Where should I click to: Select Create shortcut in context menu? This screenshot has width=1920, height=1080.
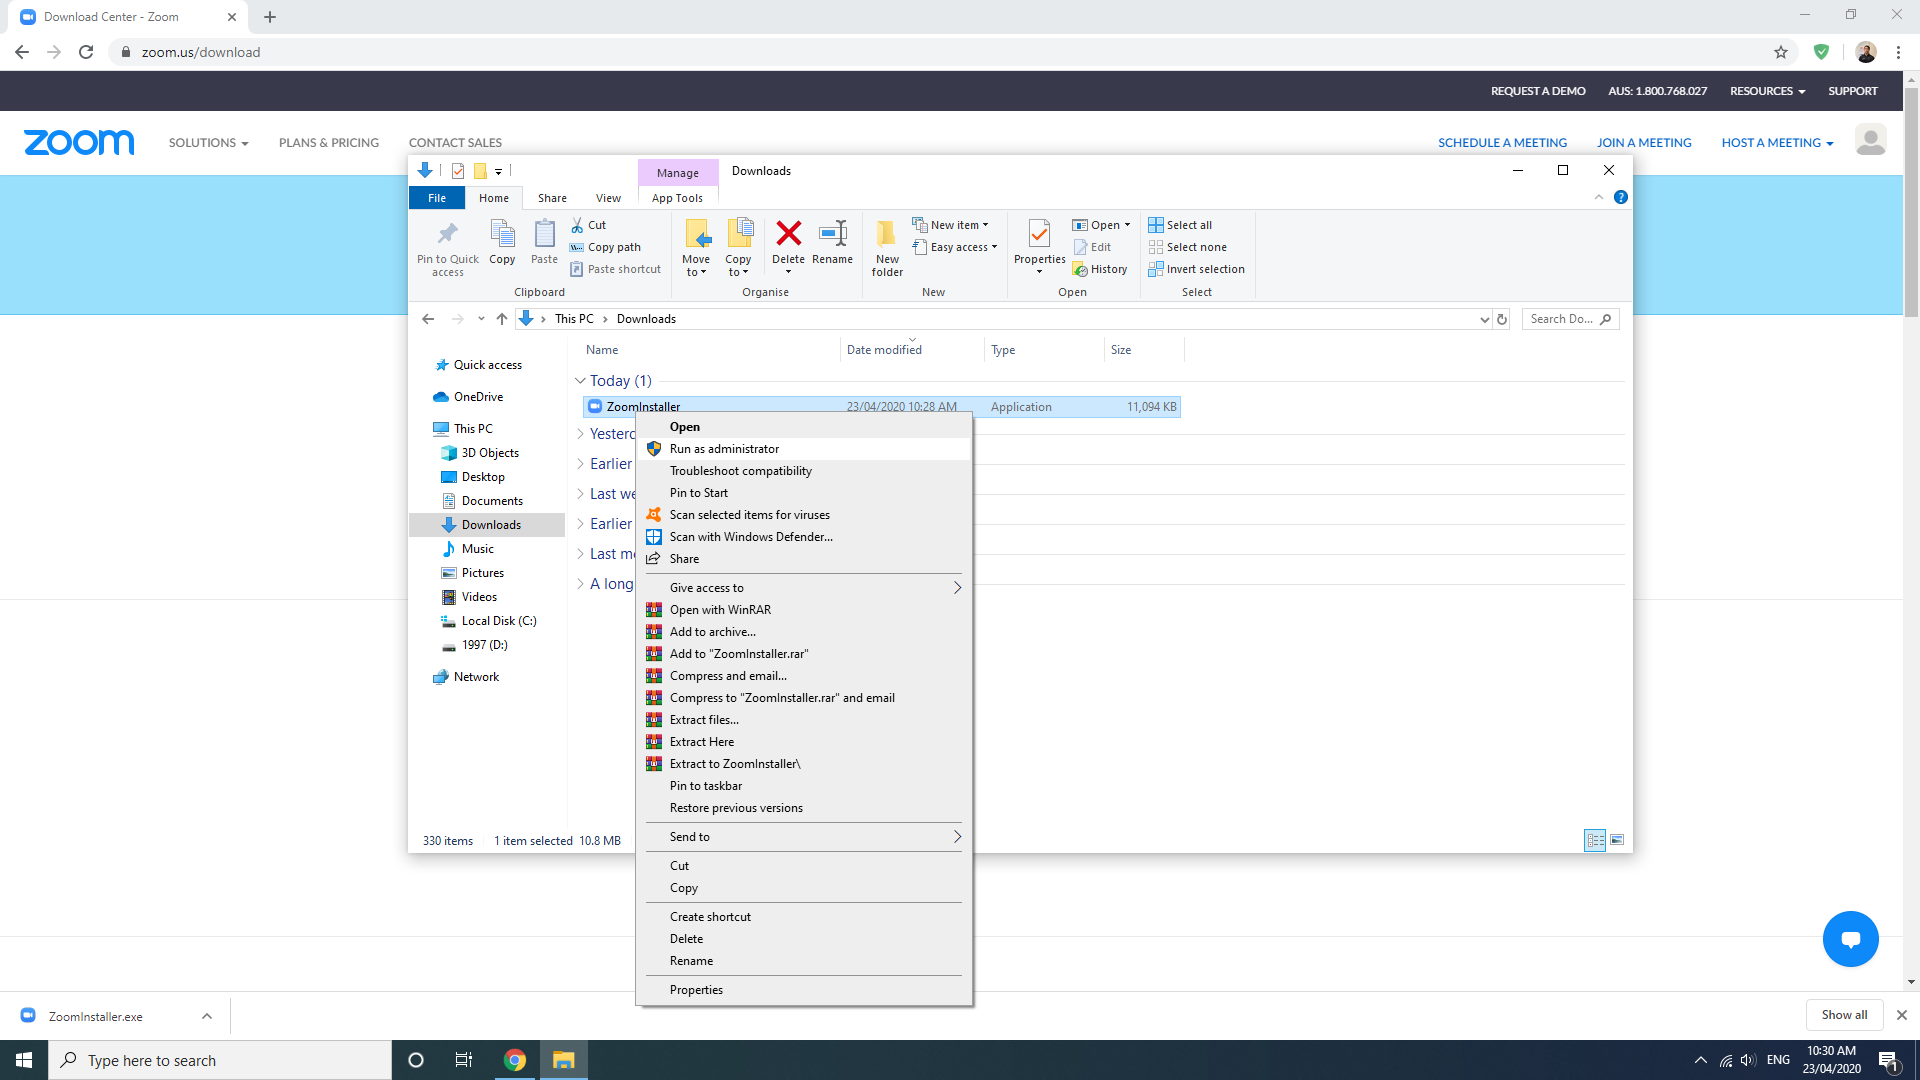point(805,917)
